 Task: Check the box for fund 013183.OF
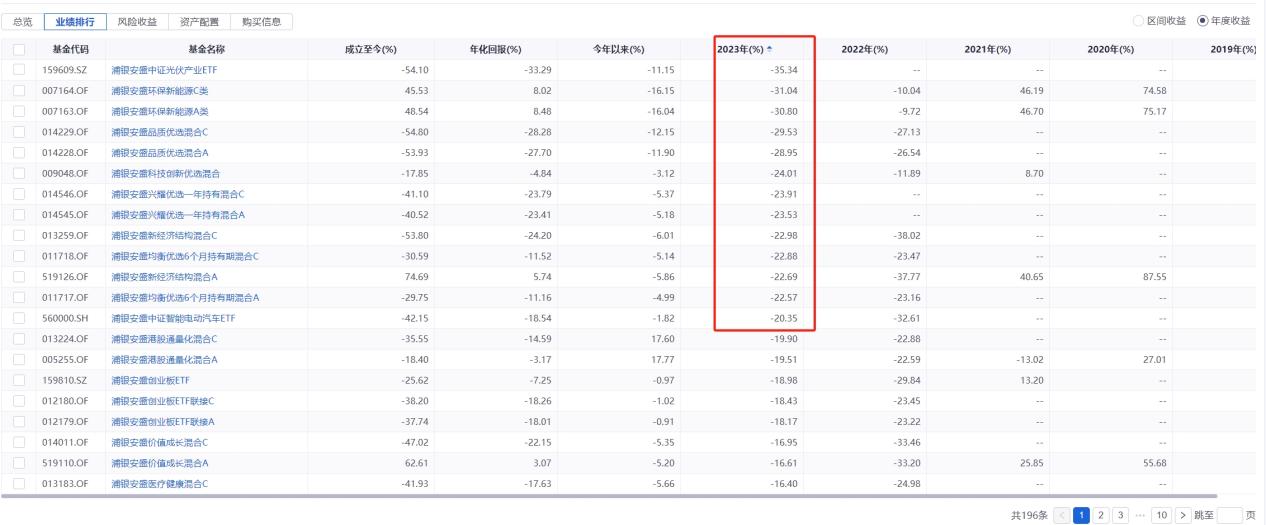pos(20,484)
